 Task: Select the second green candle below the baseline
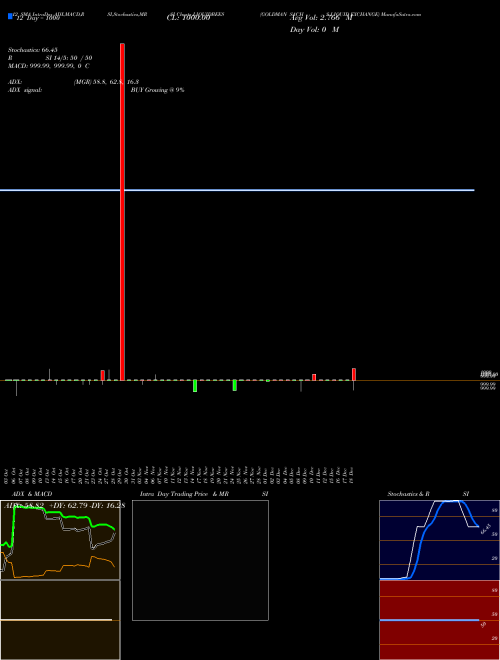[235, 386]
